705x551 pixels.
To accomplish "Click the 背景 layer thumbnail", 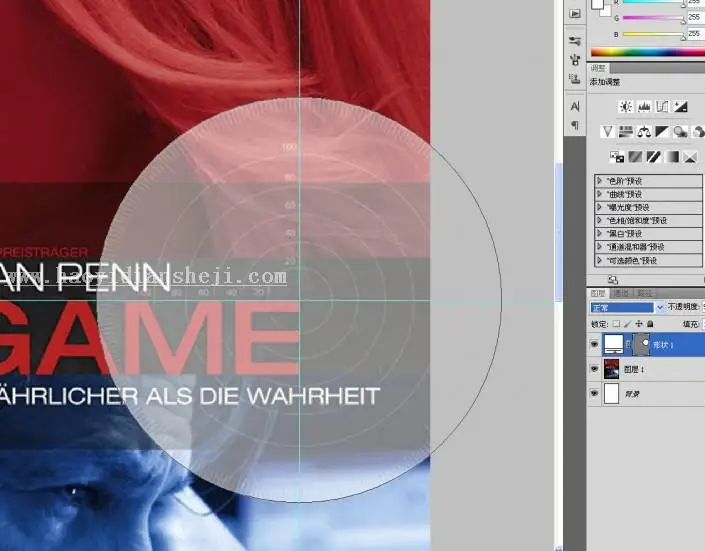I will [x=611, y=393].
